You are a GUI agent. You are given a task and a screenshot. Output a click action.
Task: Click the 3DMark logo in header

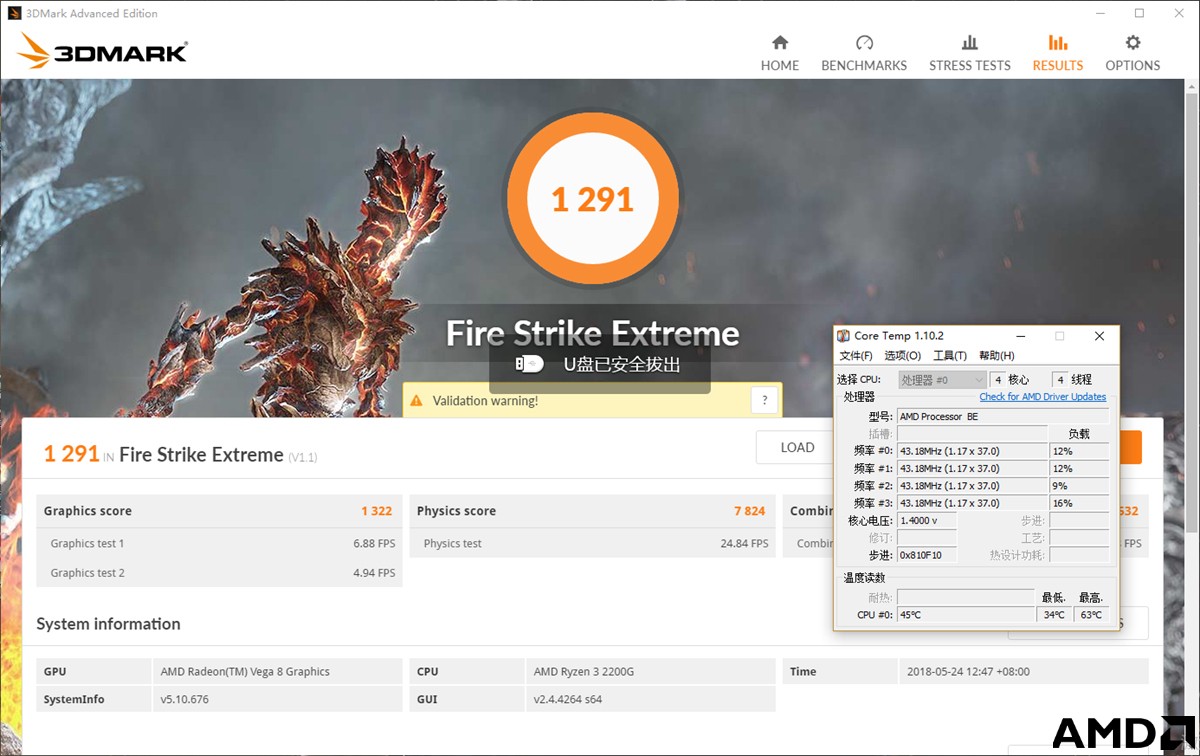click(x=103, y=51)
